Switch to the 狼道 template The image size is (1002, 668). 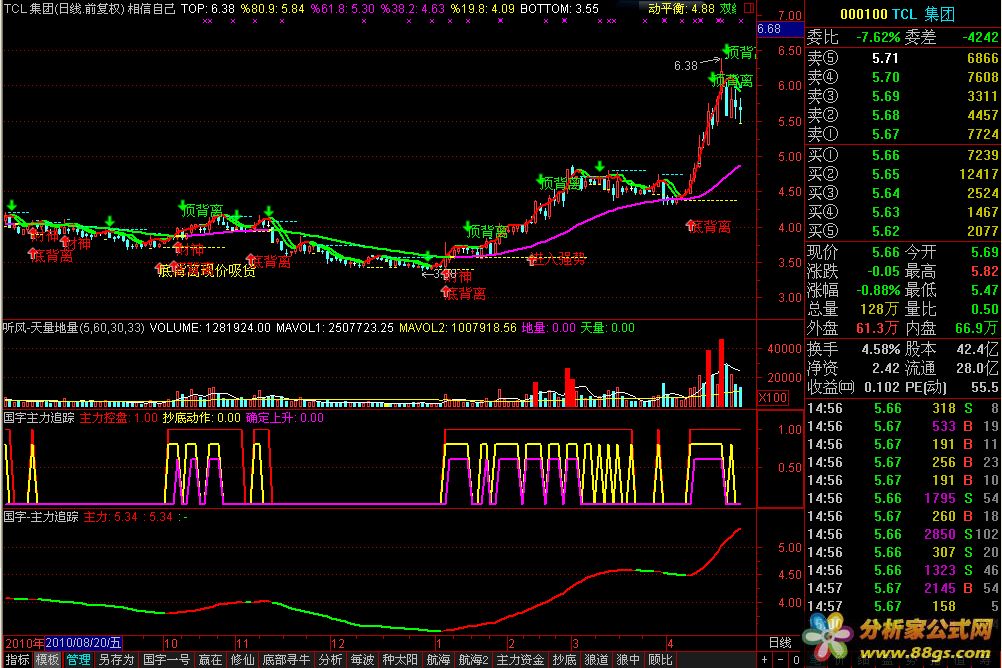tap(596, 660)
